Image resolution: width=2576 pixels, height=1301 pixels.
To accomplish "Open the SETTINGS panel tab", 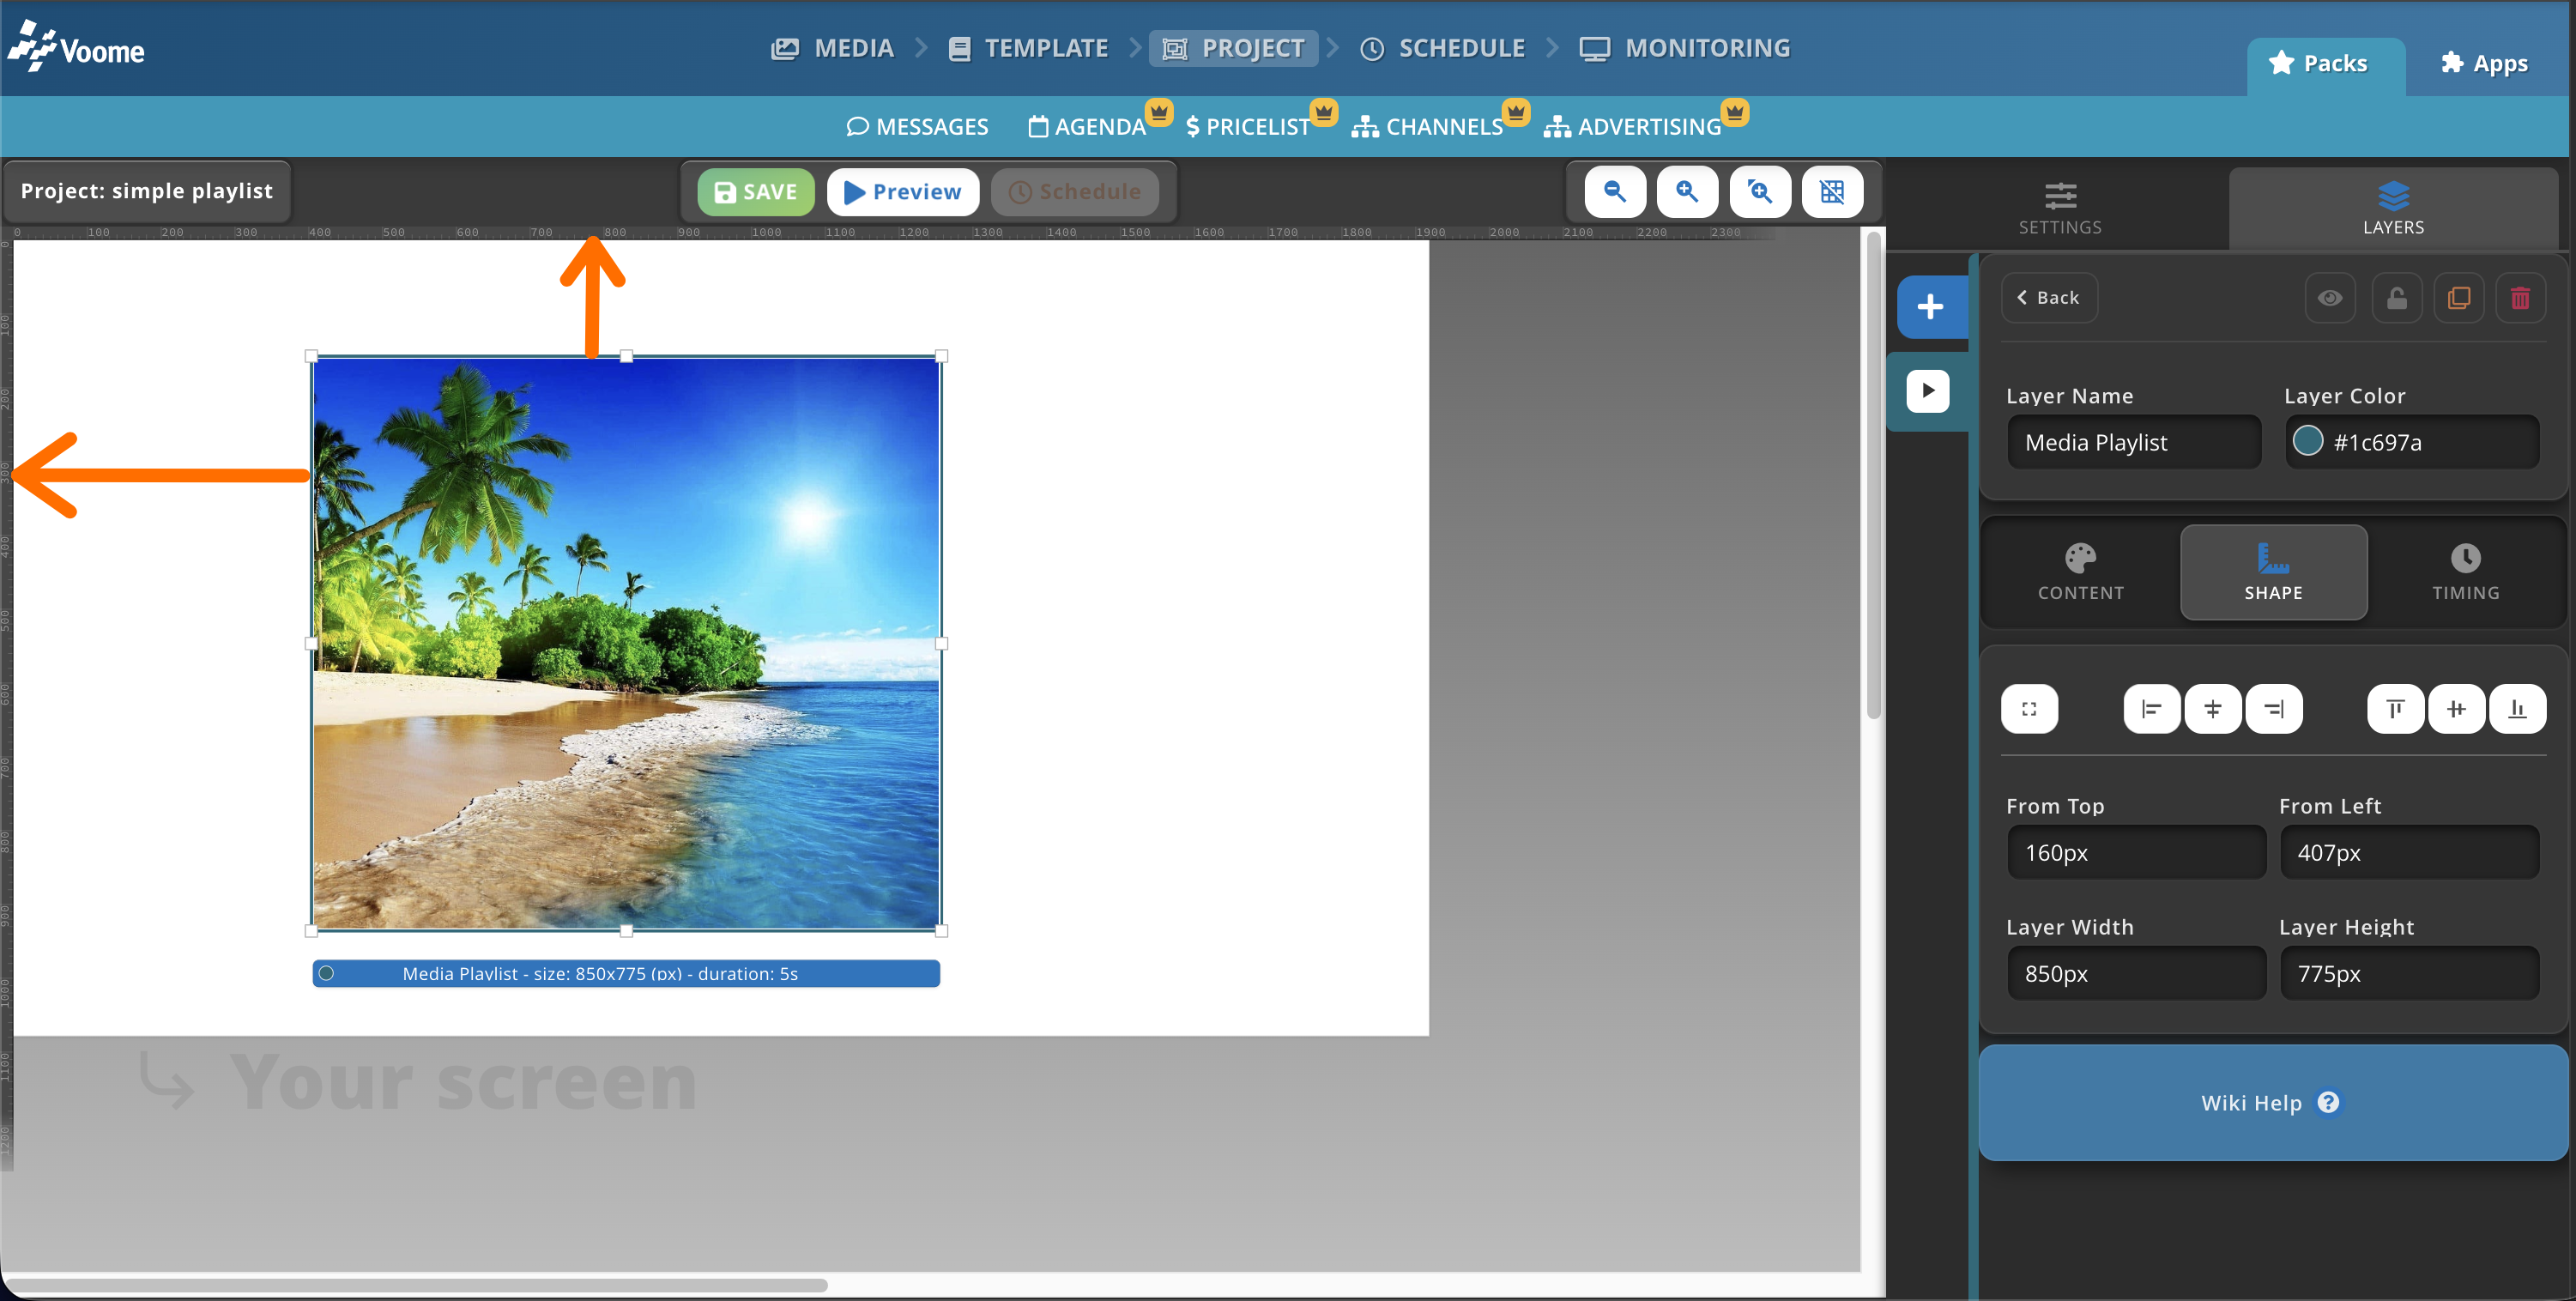I will [2060, 209].
